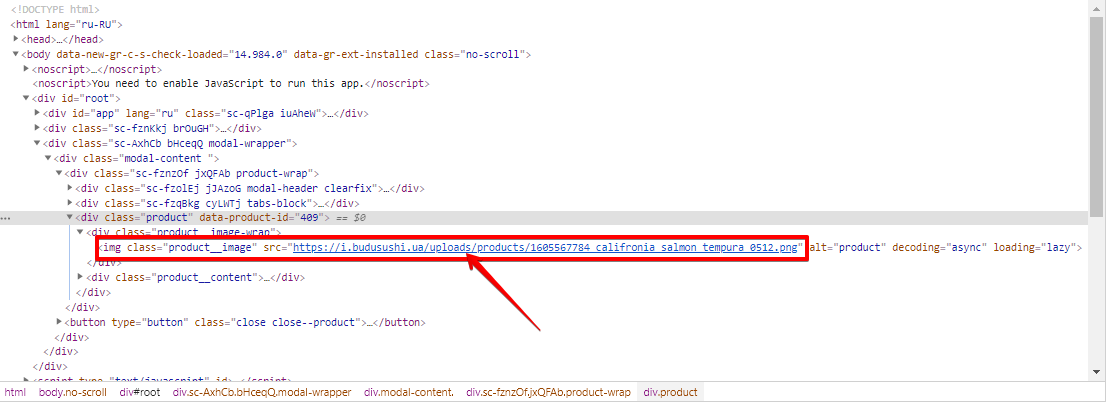Expand the close--product button node
This screenshot has width=1106, height=402.
click(60, 322)
